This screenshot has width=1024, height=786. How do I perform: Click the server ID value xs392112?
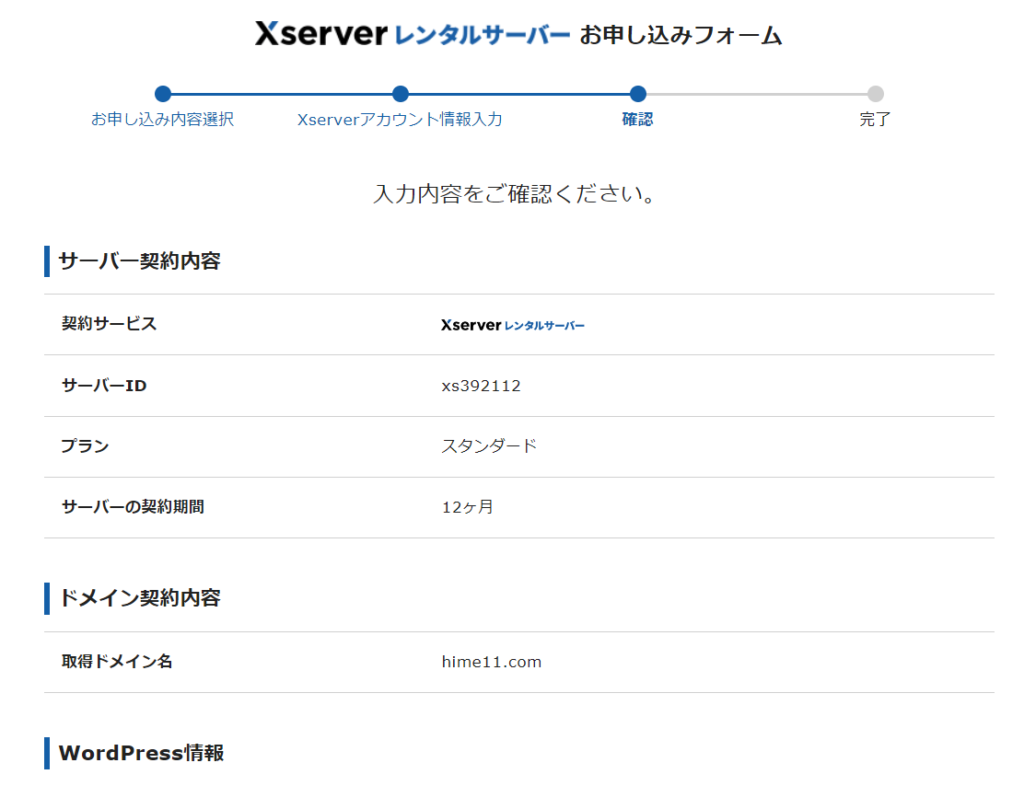click(481, 386)
